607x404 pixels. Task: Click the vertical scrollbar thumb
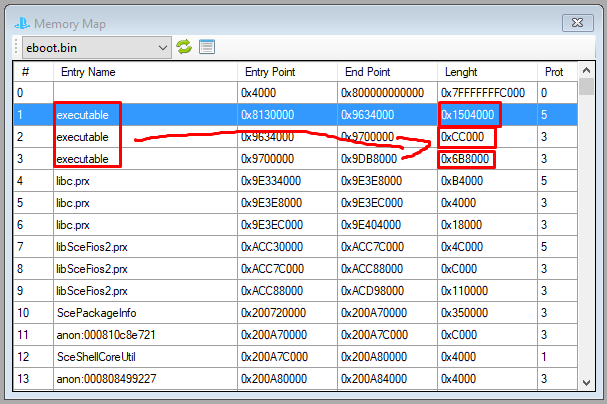[x=586, y=87]
